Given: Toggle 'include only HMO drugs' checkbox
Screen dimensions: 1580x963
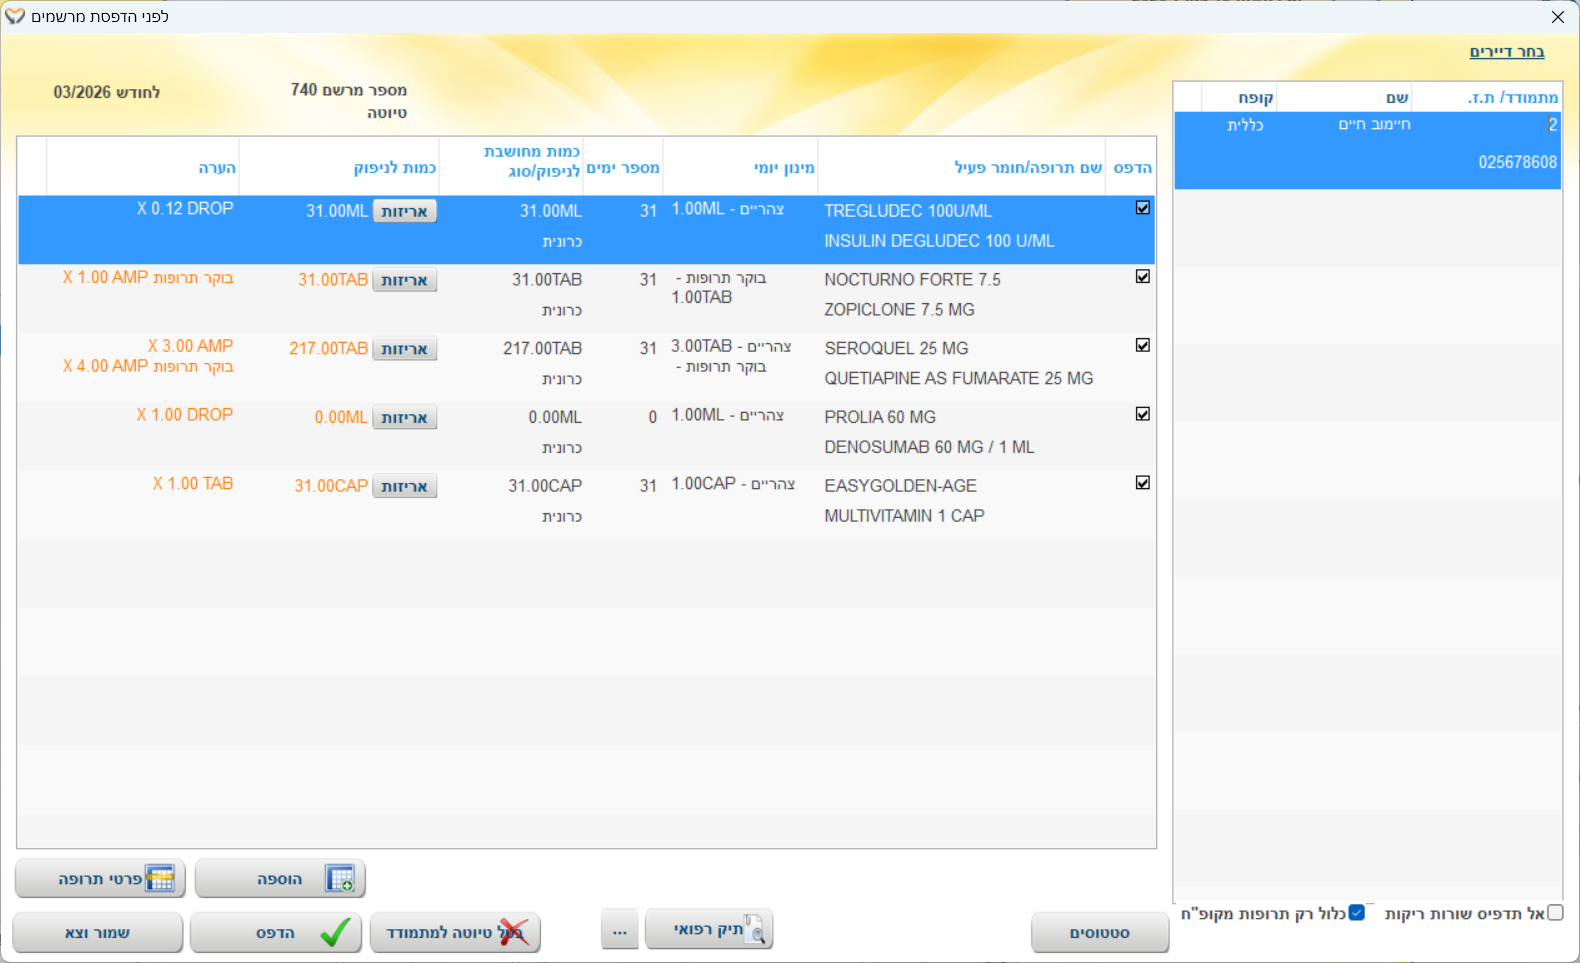Looking at the screenshot, I should 1356,913.
